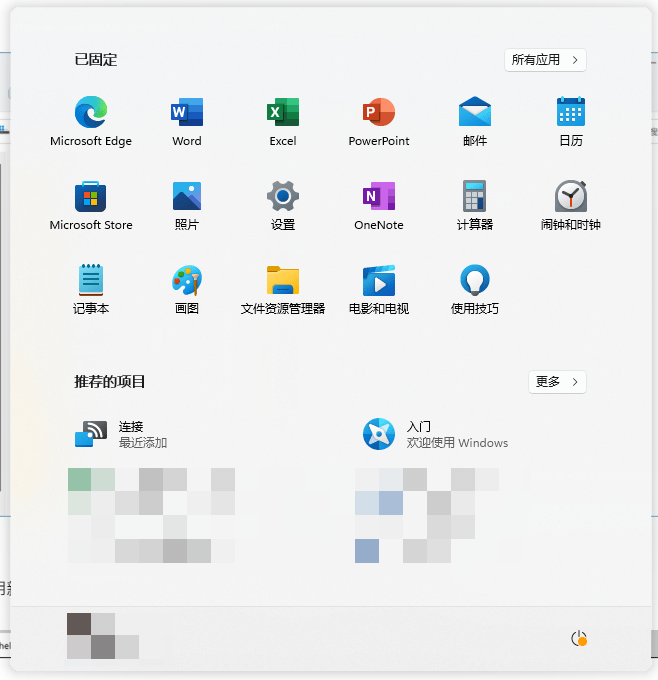Open the 计算器 (Calculator) app
658x680 pixels.
[475, 196]
